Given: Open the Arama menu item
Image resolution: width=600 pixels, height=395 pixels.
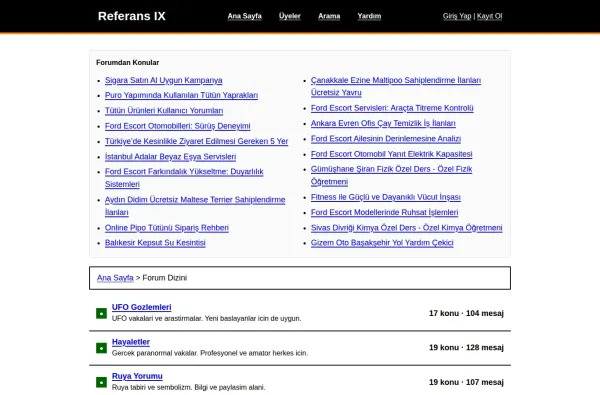Looking at the screenshot, I should [329, 16].
